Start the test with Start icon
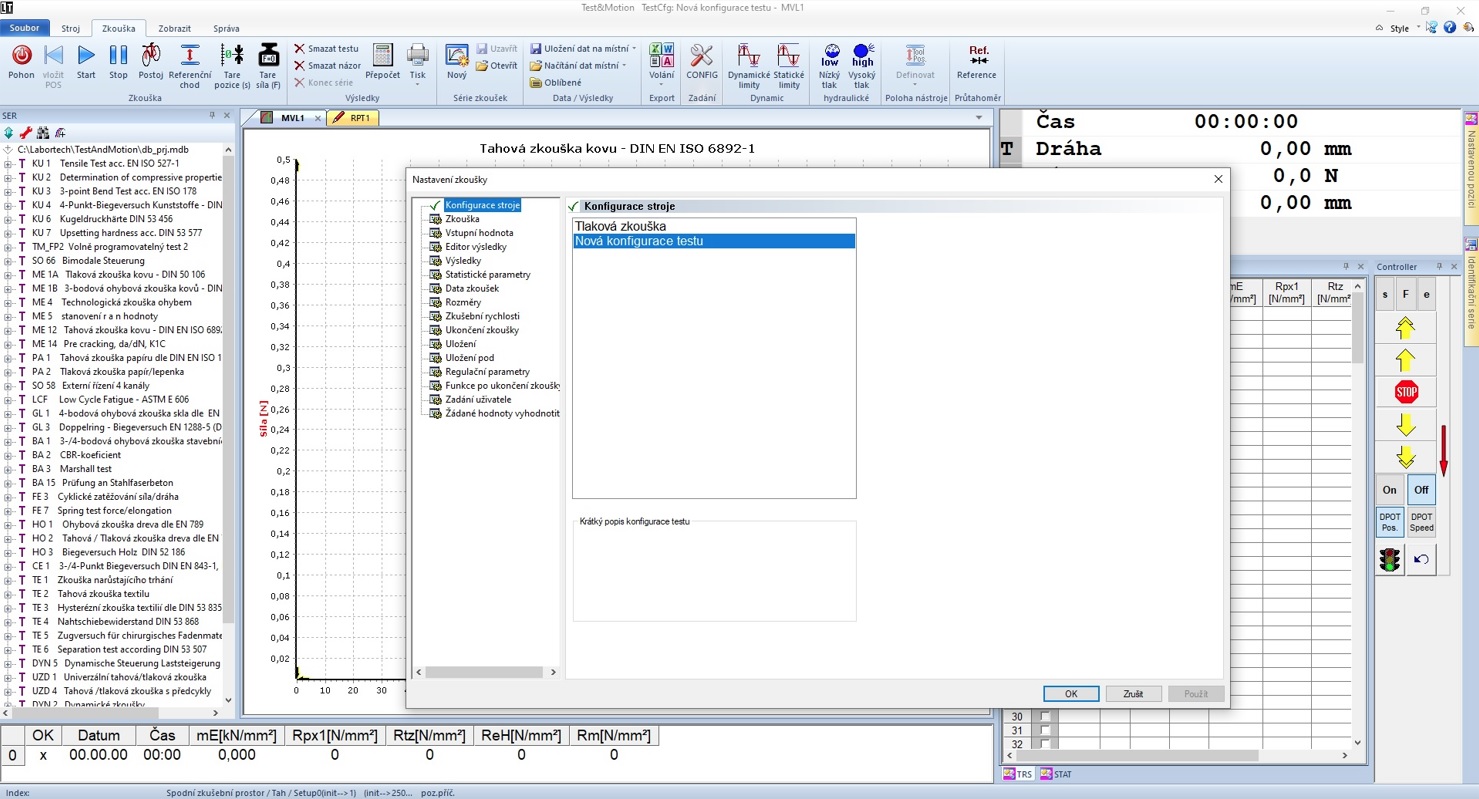This screenshot has height=799, width=1479. point(86,56)
